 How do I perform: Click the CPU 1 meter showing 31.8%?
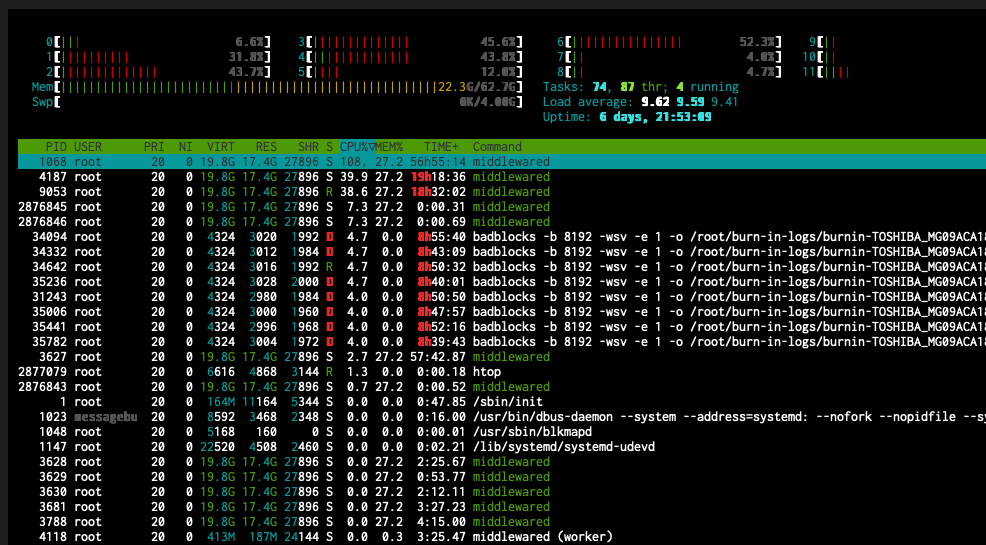[158, 57]
